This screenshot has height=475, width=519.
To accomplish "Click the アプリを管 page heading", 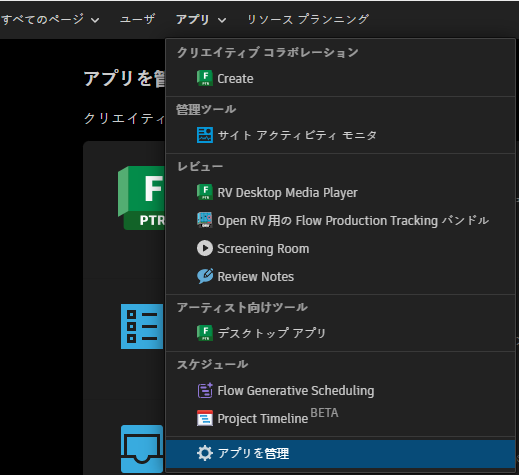I will pyautogui.click(x=124, y=79).
